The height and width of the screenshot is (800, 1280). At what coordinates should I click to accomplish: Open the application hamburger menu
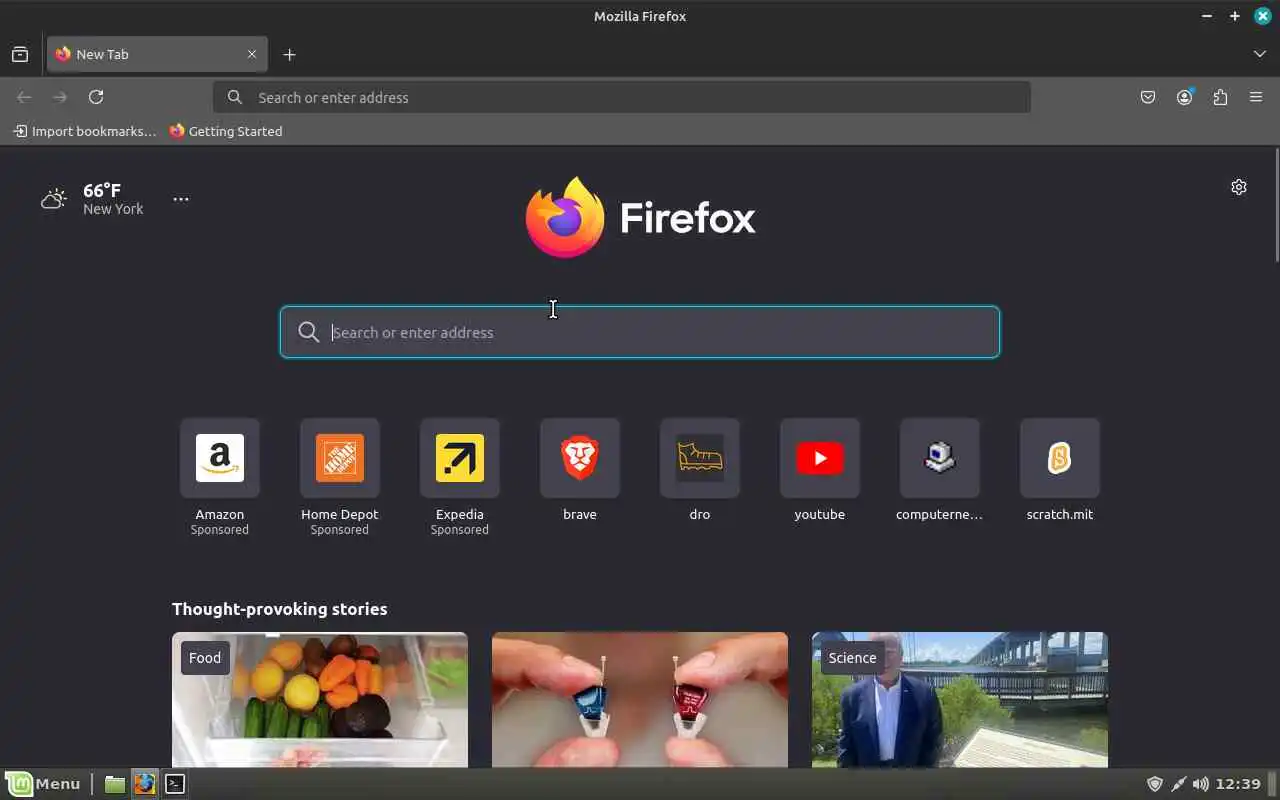click(x=1256, y=97)
